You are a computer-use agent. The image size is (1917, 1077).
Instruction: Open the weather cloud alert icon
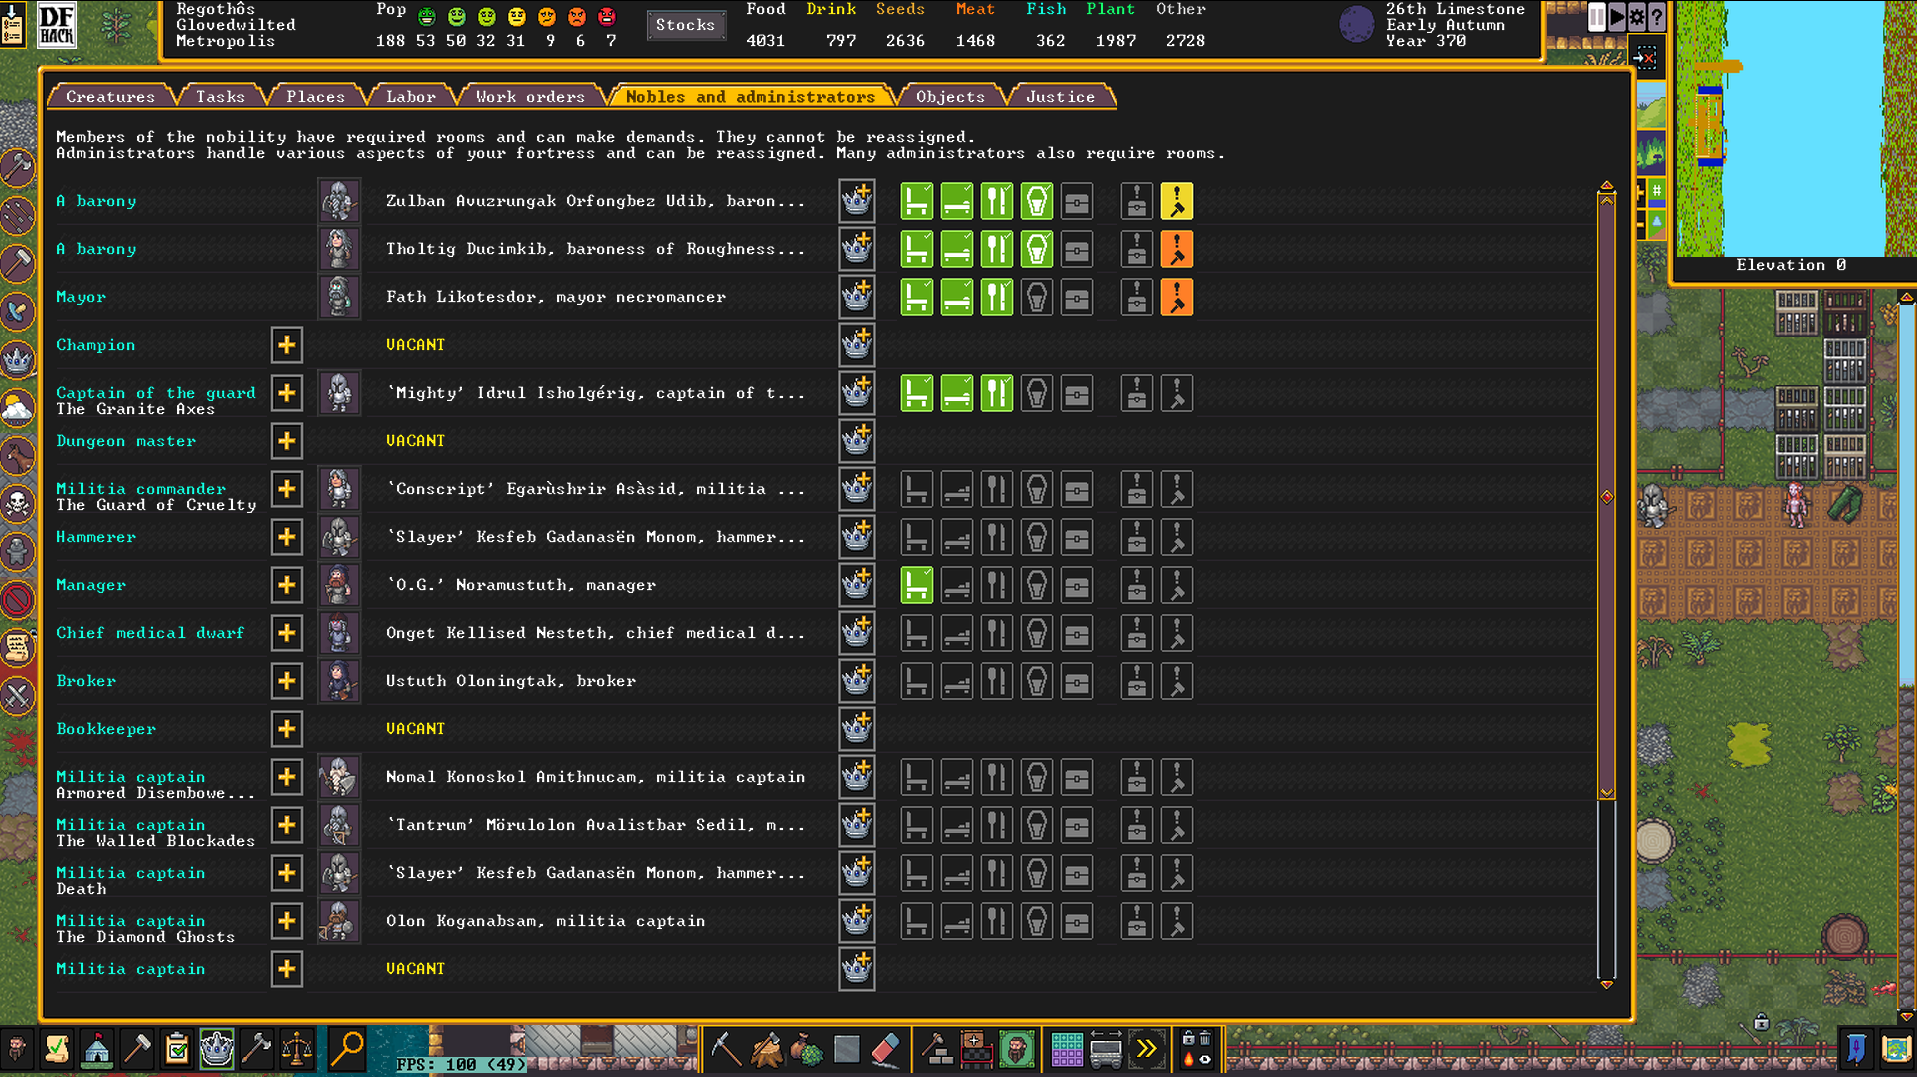18,408
